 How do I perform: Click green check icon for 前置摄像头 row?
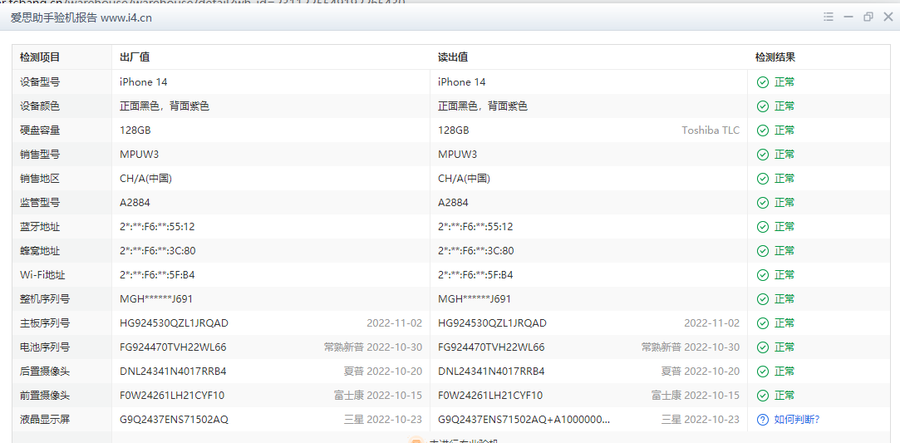coord(763,395)
